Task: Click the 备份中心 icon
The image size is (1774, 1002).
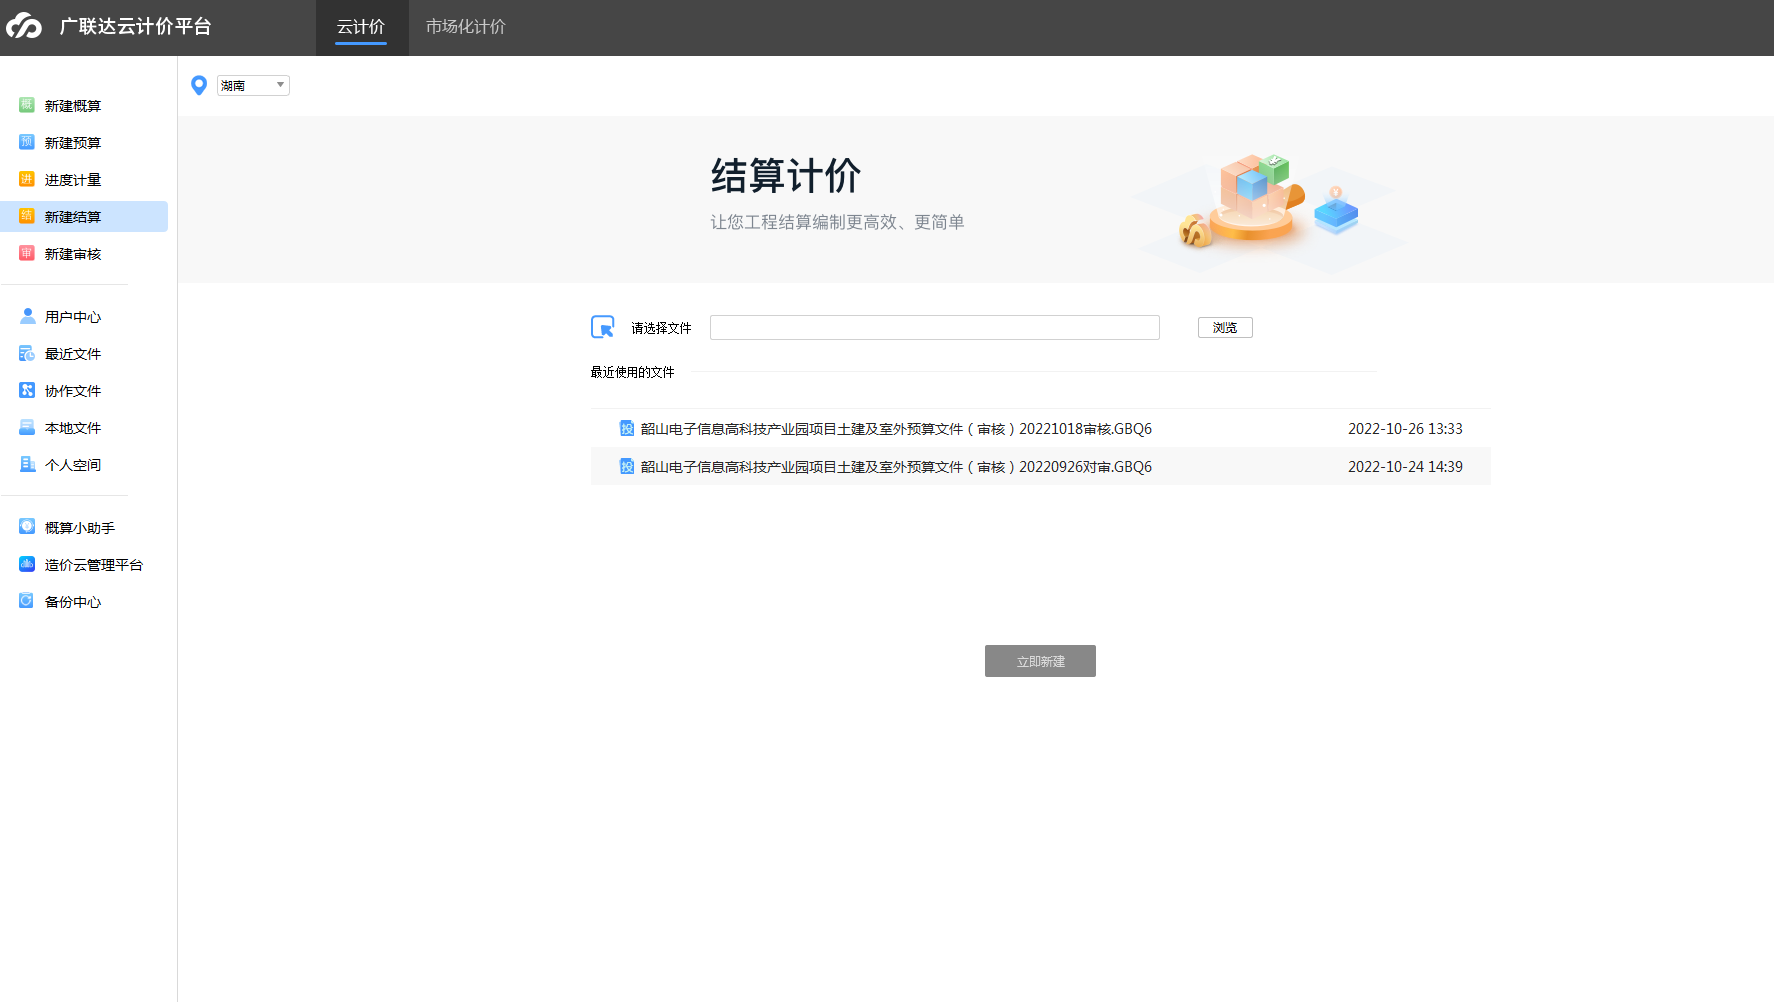Action: pos(27,601)
